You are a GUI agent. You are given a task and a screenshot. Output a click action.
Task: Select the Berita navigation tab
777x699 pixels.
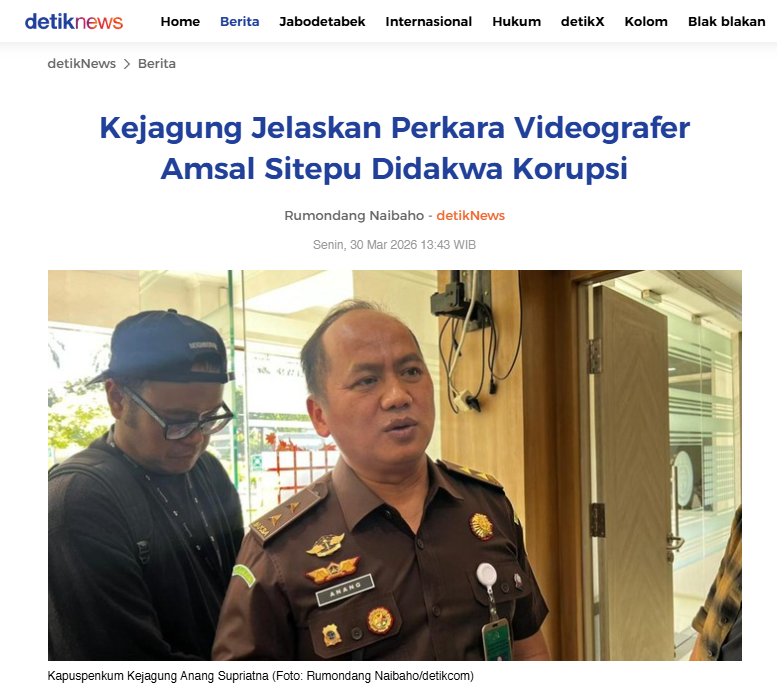point(239,22)
